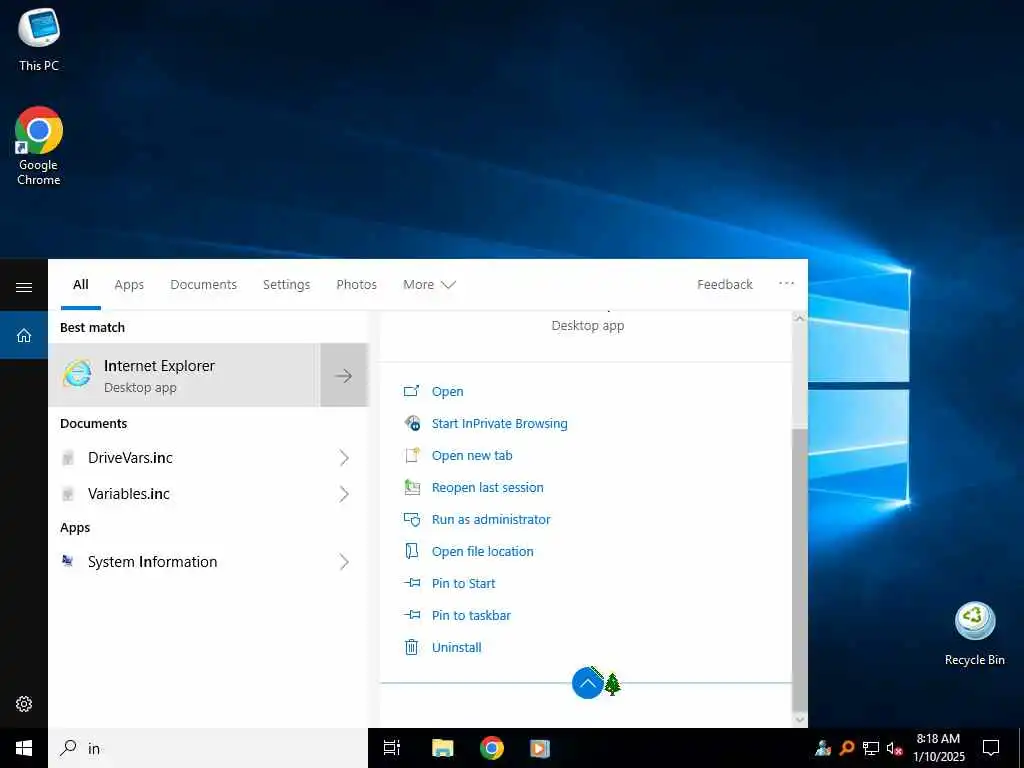The height and width of the screenshot is (768, 1024).
Task: Switch to the All search tab
Action: [x=81, y=285]
